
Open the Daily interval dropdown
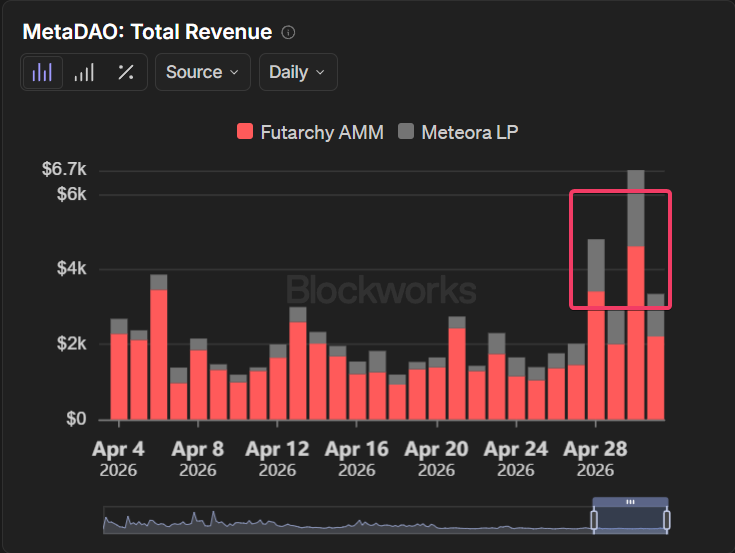[x=298, y=72]
